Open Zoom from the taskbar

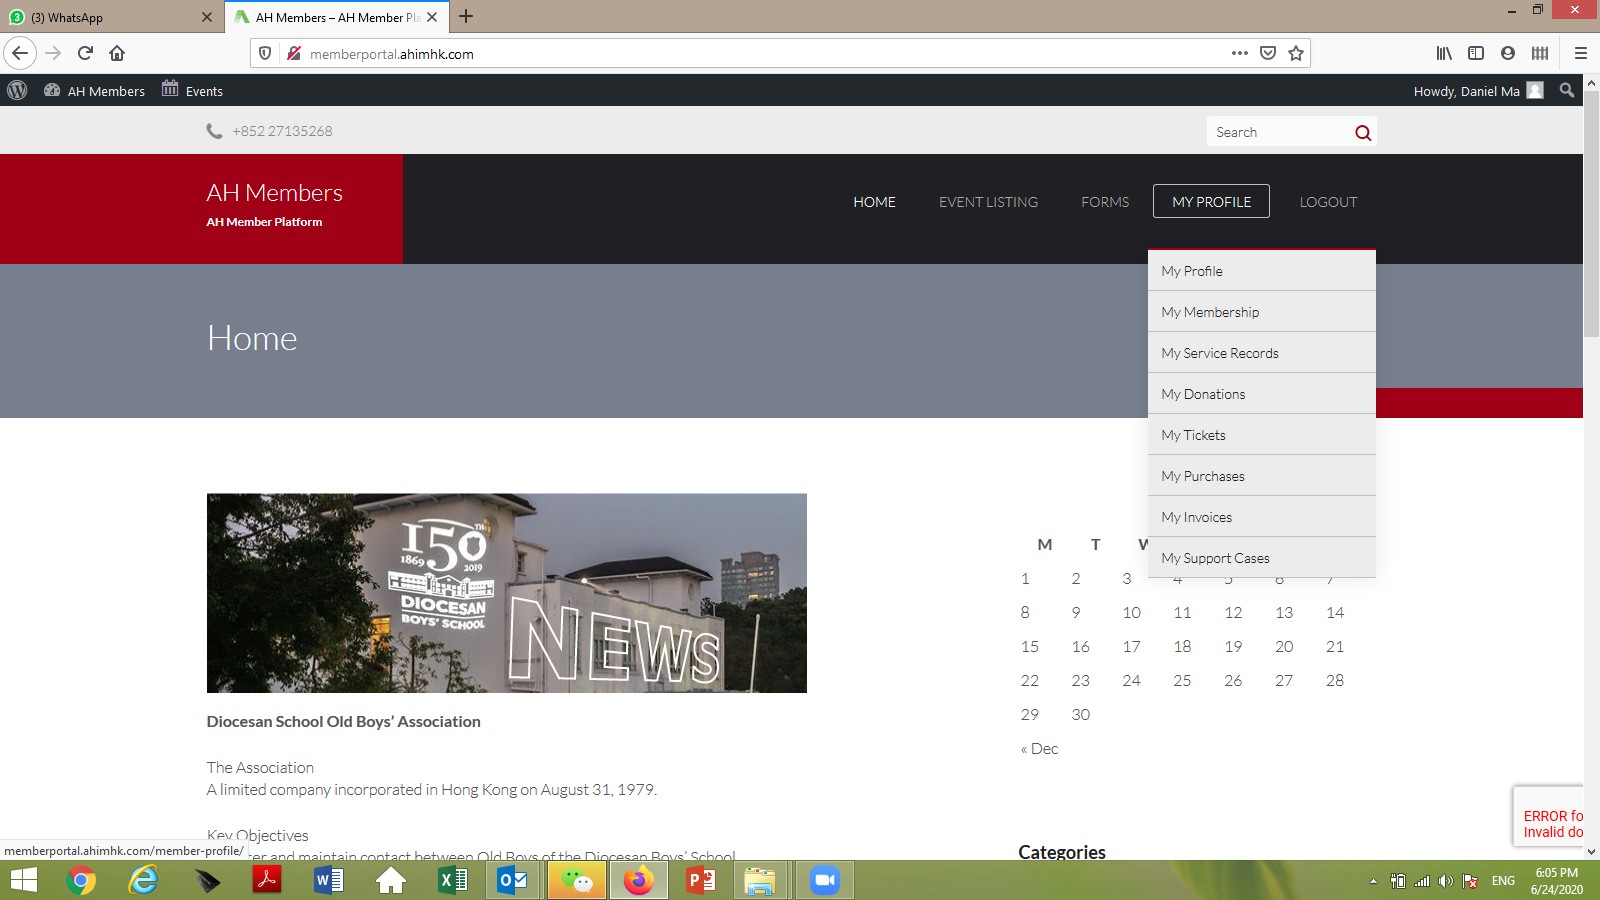824,880
